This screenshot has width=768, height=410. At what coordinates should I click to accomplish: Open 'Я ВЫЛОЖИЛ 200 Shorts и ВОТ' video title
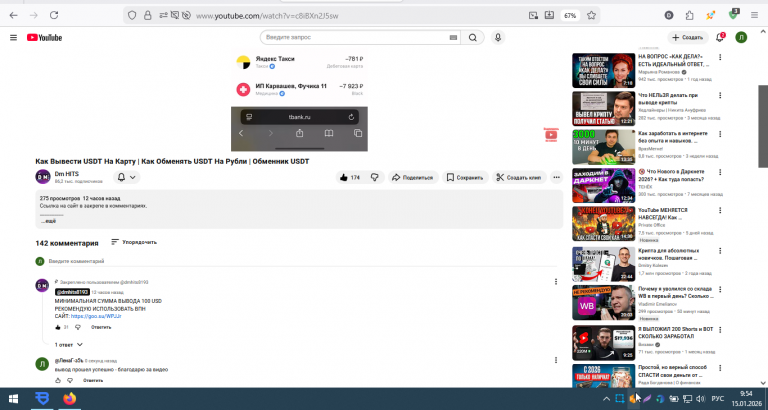[675, 333]
